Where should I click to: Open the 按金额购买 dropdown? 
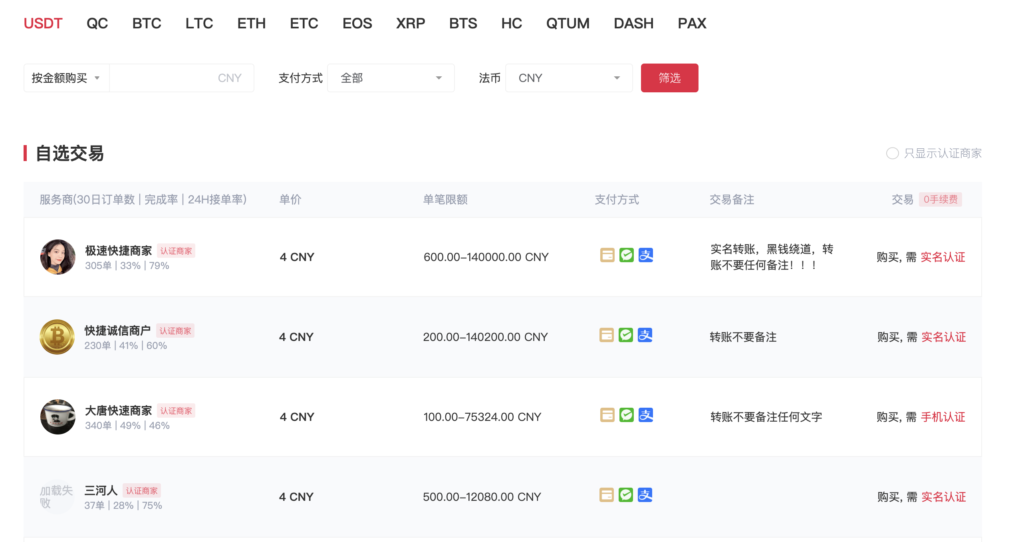[x=66, y=78]
